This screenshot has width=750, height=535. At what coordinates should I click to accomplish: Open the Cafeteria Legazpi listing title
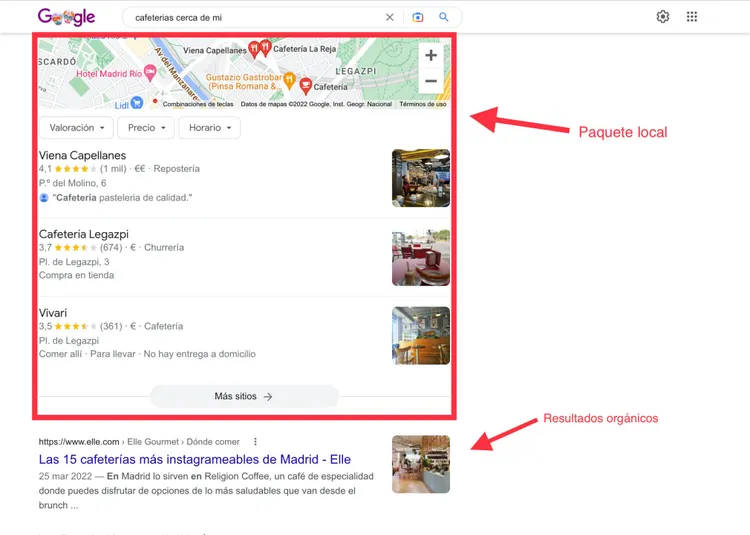pos(84,234)
